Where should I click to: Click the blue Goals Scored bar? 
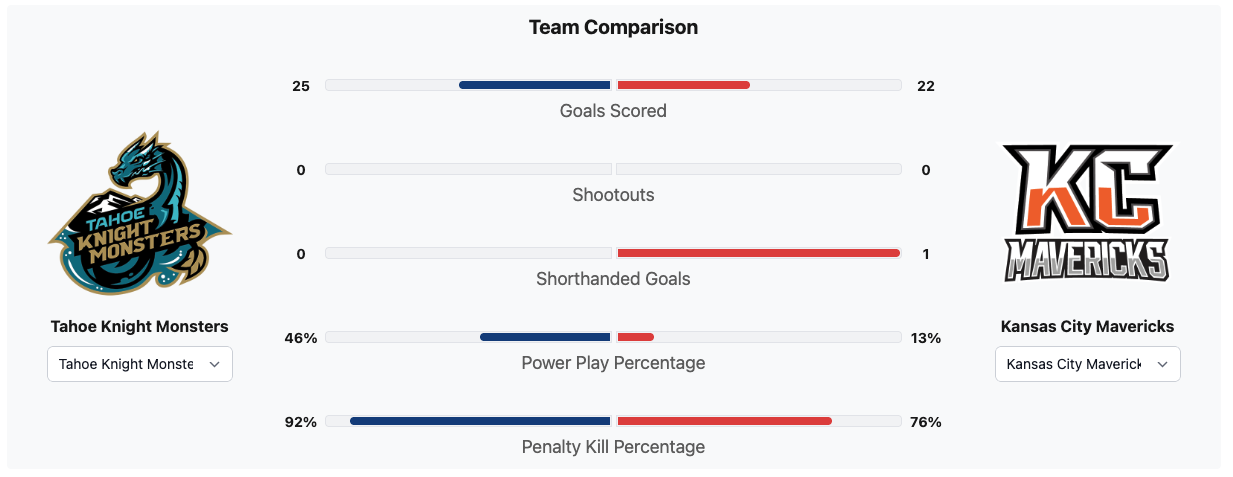[x=535, y=85]
